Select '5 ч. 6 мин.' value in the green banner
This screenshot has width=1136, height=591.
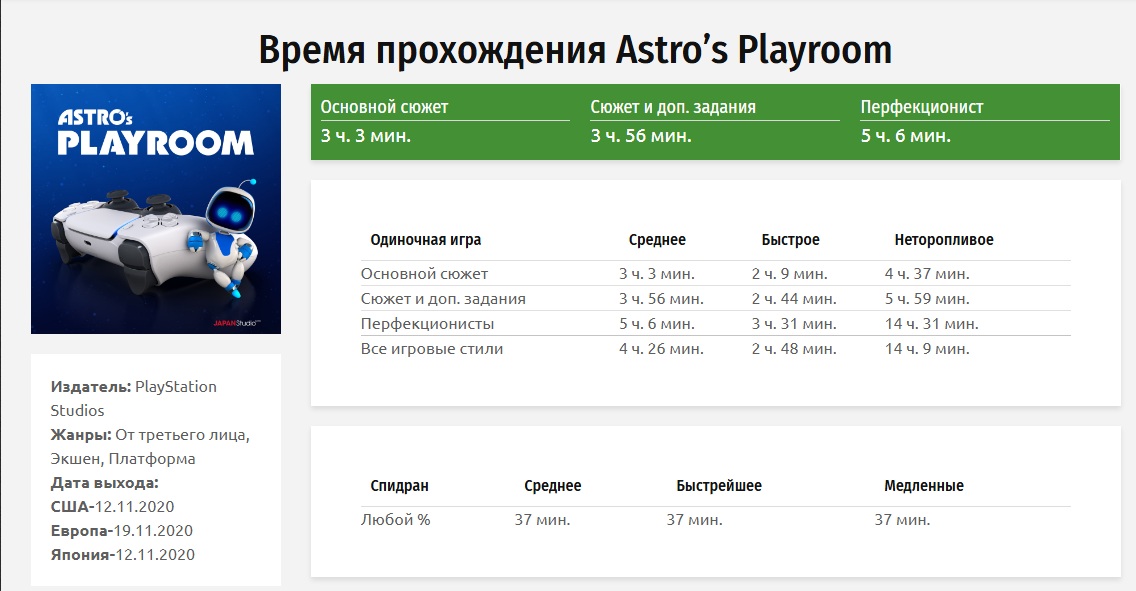pyautogui.click(x=906, y=135)
